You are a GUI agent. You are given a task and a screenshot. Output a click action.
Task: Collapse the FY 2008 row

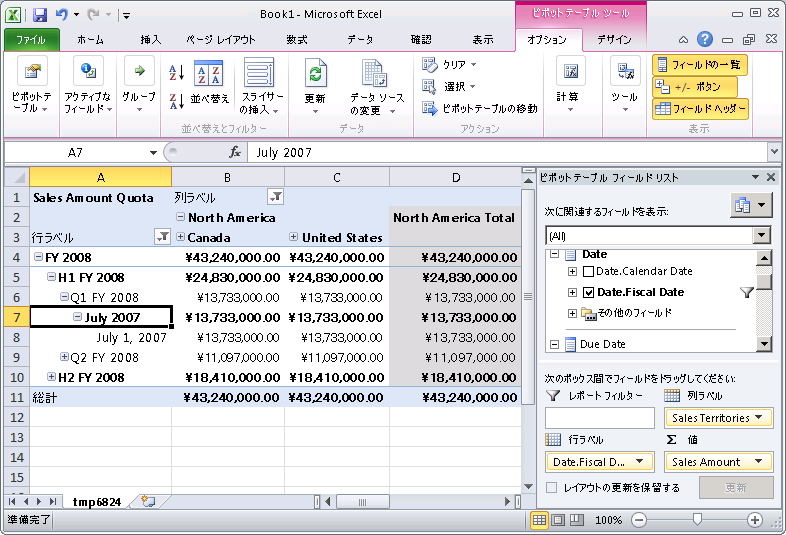coord(38,257)
